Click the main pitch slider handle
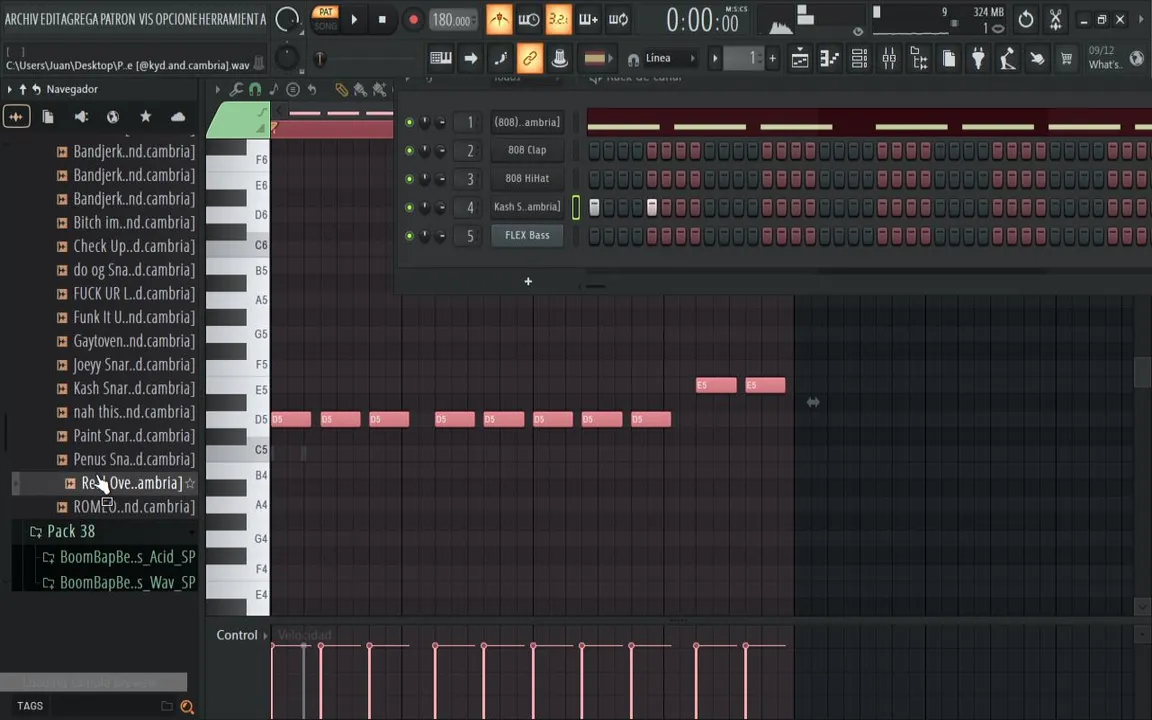This screenshot has width=1152, height=720. point(320,60)
